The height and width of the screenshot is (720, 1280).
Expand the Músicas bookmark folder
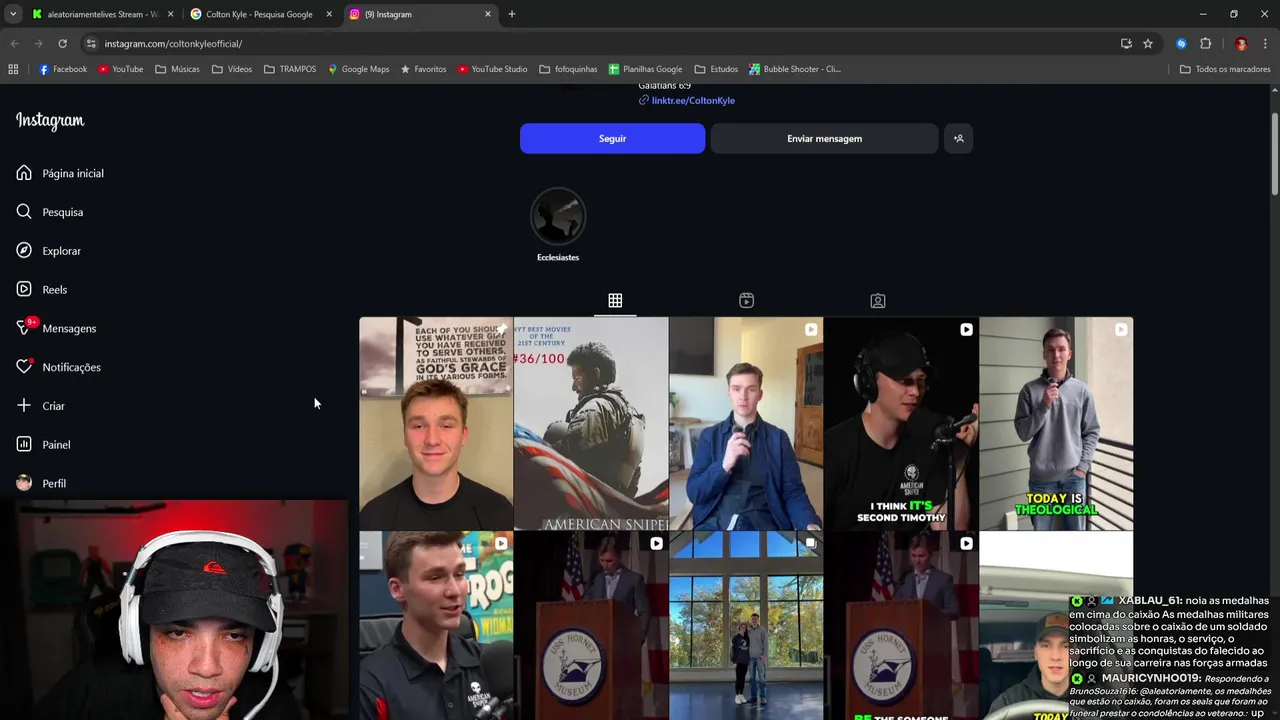[178, 69]
